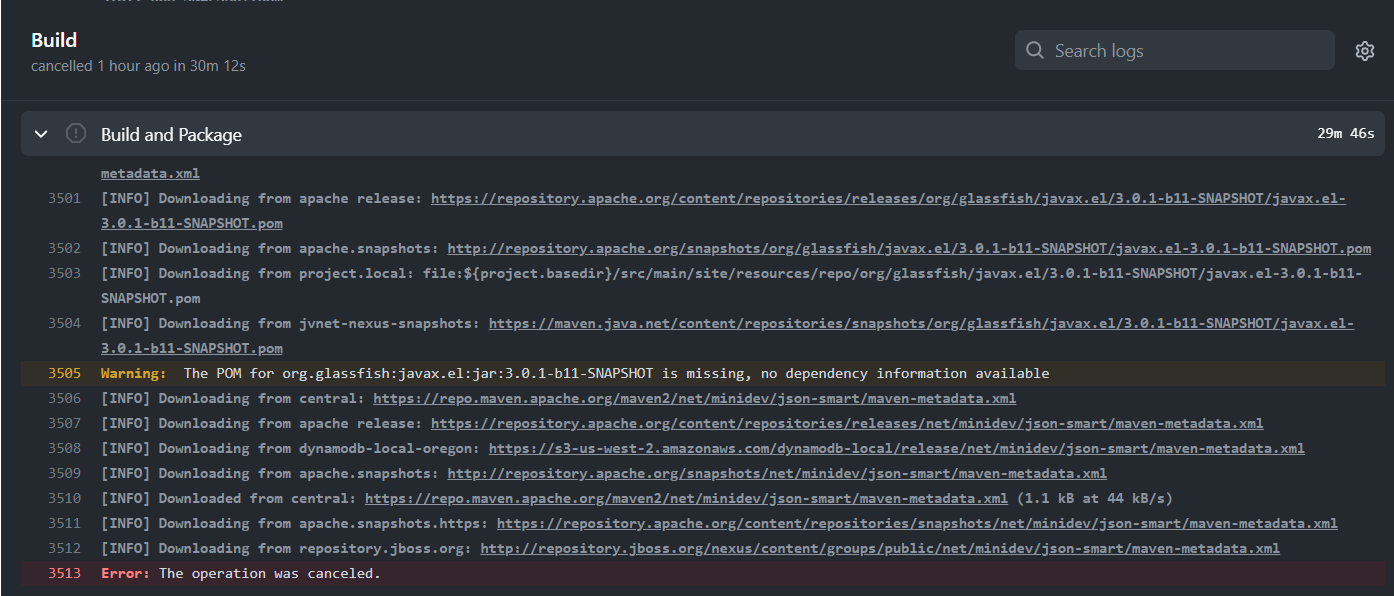The height and width of the screenshot is (596, 1394).
Task: Open the metadata.xml link above line 3501
Action: pos(150,173)
